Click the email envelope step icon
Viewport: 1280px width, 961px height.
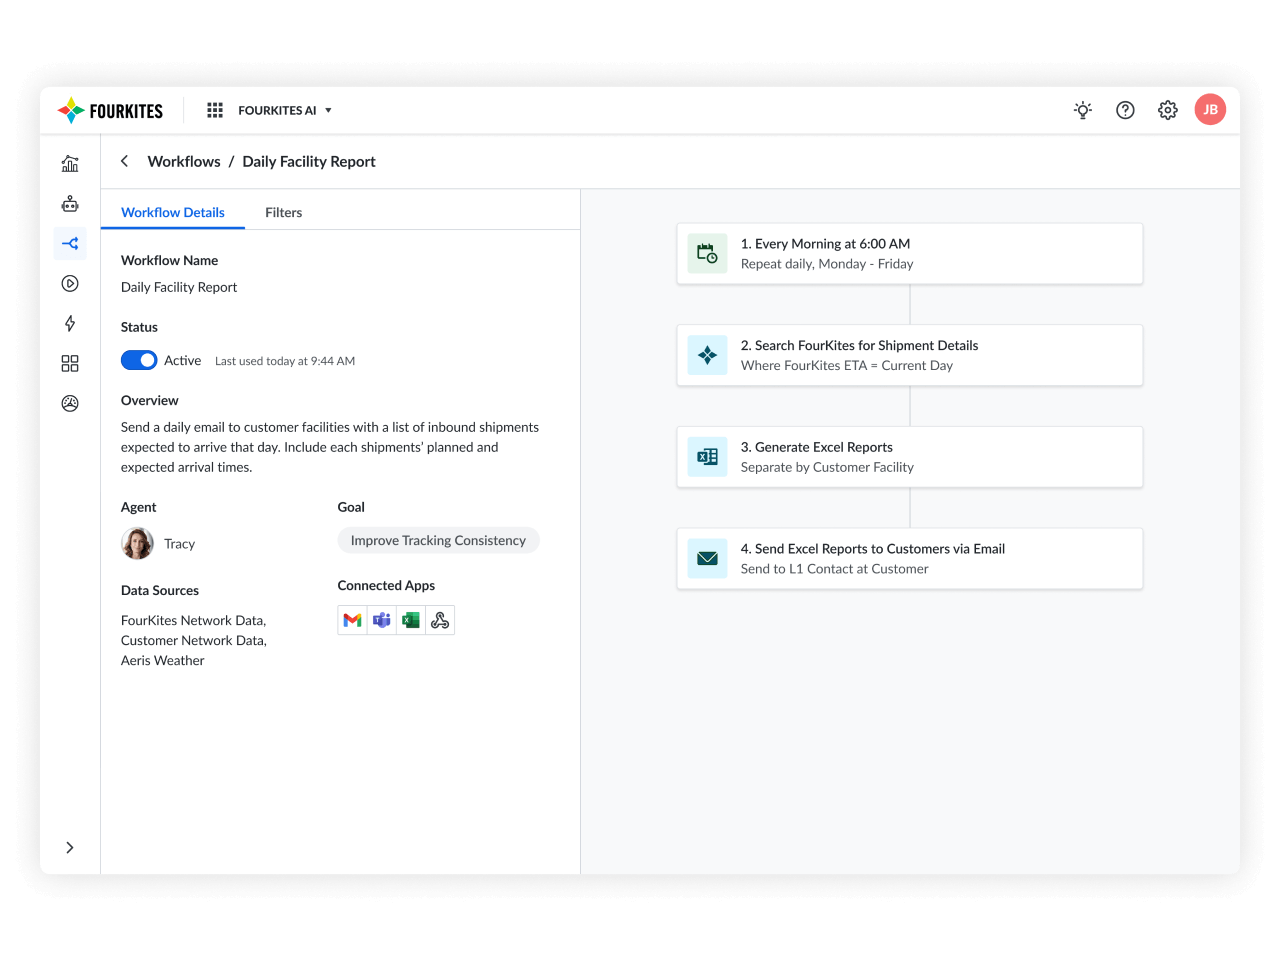pyautogui.click(x=707, y=559)
